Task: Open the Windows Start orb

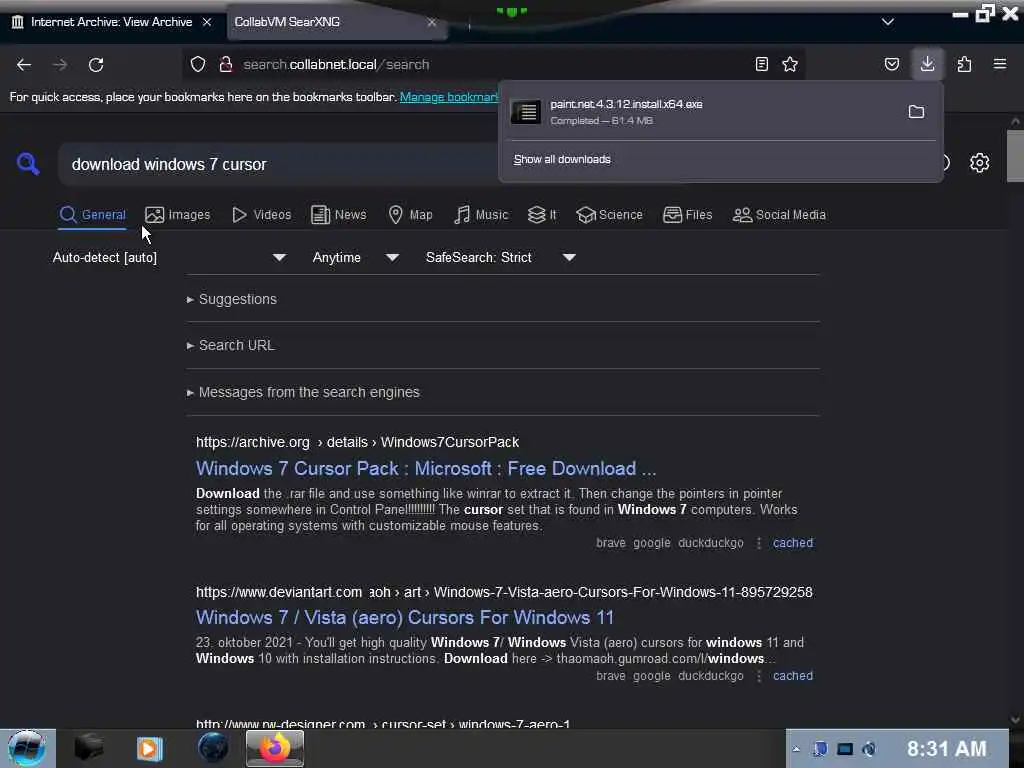Action: tap(27, 748)
